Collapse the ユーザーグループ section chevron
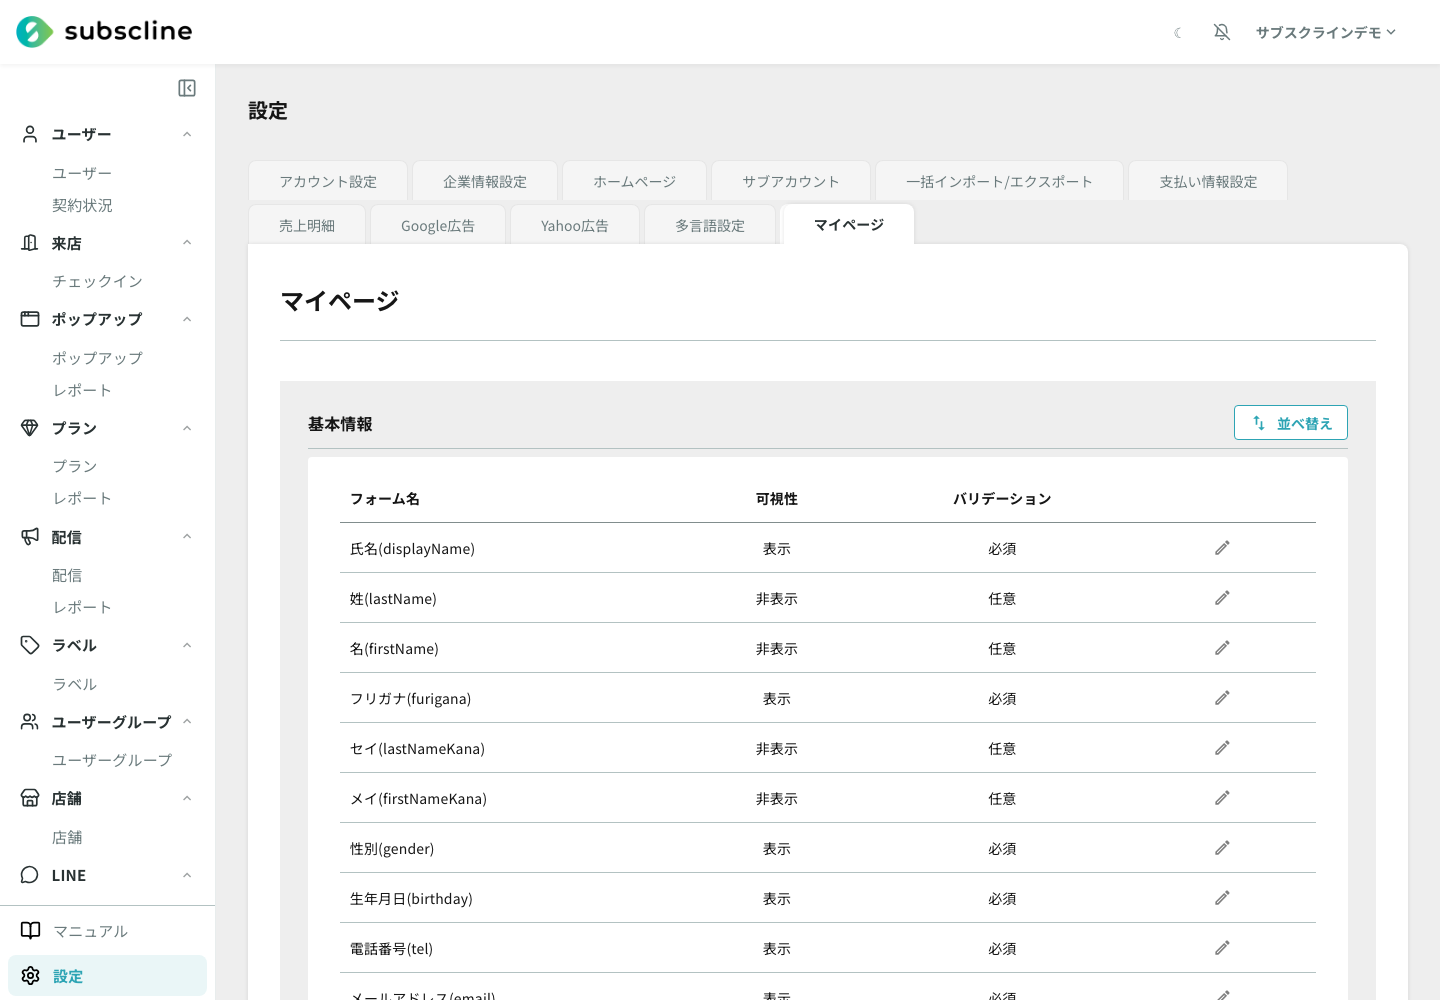This screenshot has width=1440, height=1000. tap(187, 722)
